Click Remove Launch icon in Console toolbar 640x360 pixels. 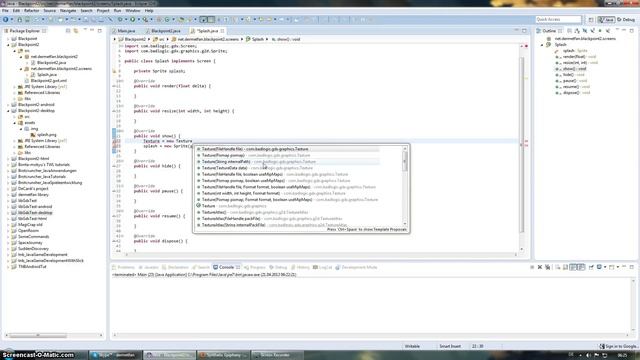click(540, 267)
